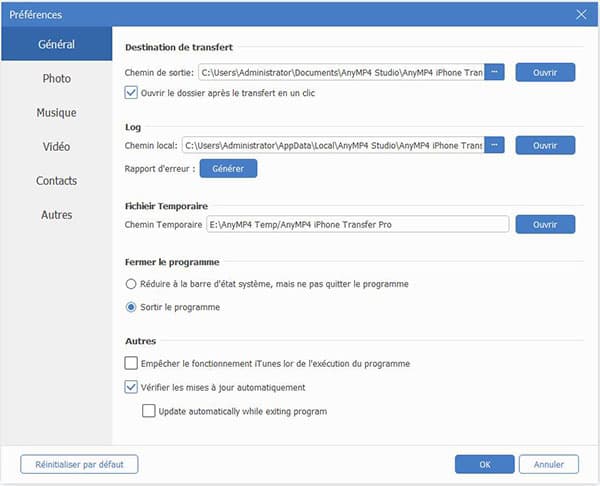Viewport: 600px width, 486px height.
Task: Open the Musique preferences tab
Action: pyautogui.click(x=56, y=113)
